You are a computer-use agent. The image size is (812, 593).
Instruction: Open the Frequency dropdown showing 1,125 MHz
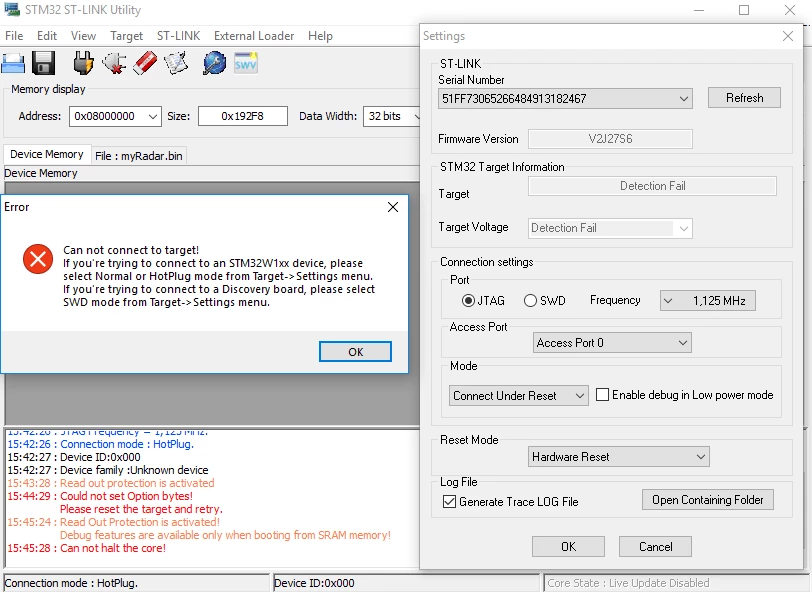(x=707, y=301)
